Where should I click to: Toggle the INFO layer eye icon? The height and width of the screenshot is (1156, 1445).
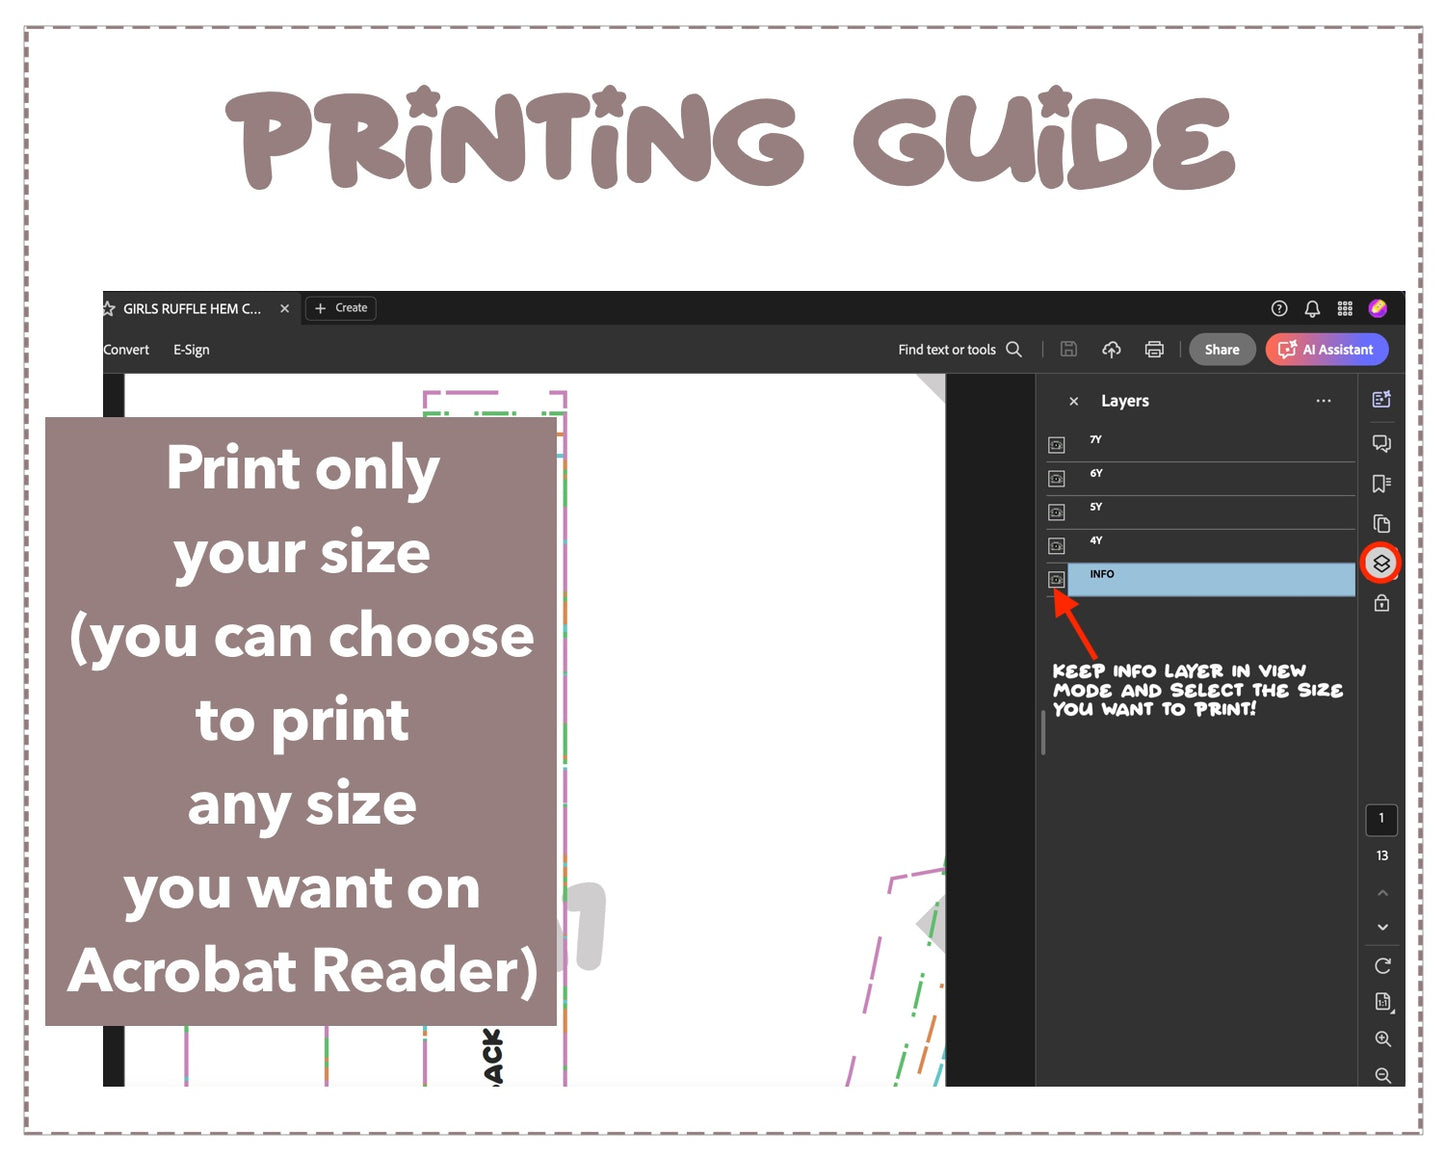click(x=1056, y=579)
